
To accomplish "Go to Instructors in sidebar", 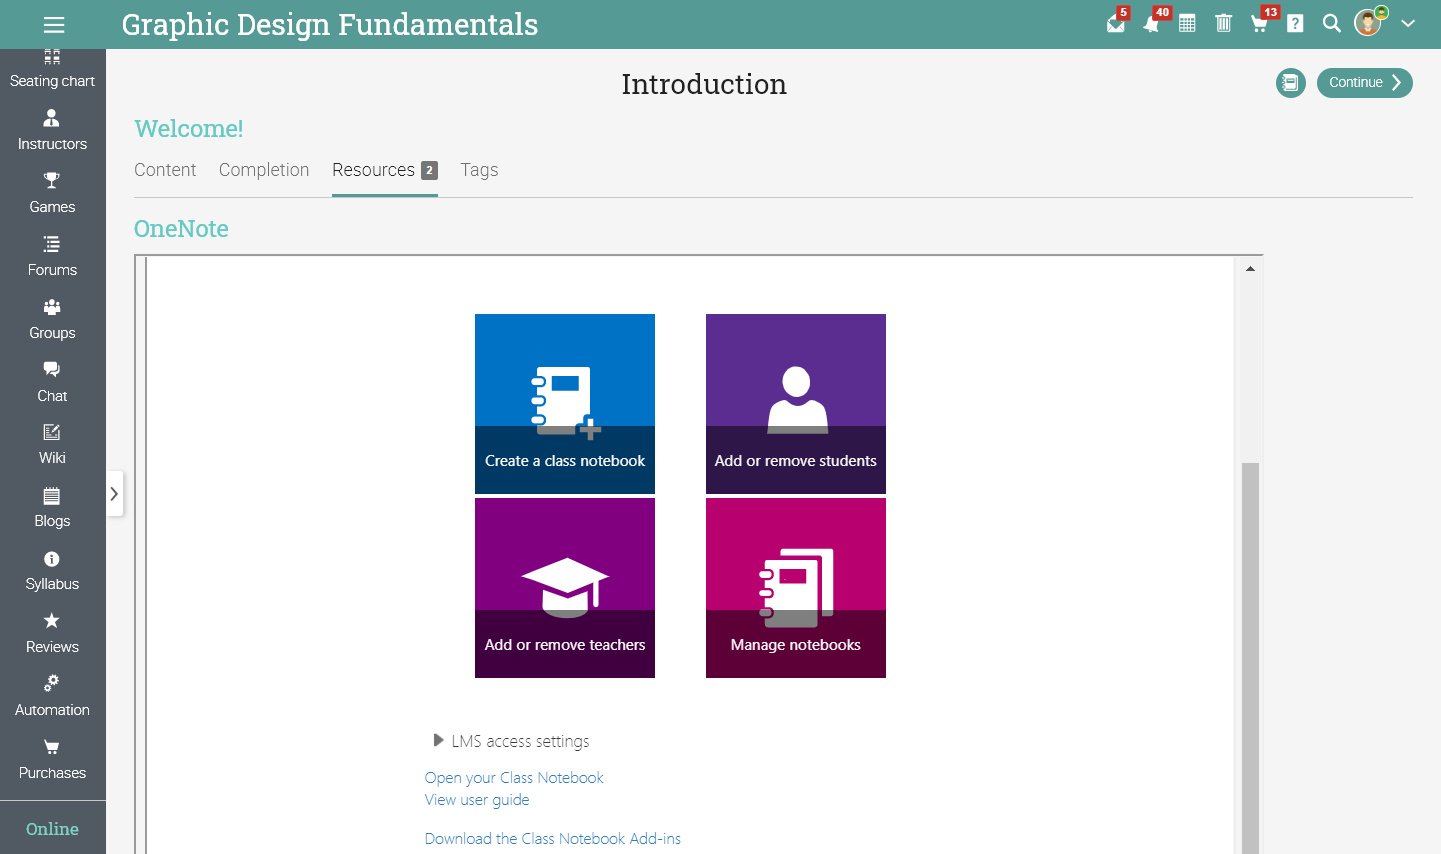I will point(52,131).
